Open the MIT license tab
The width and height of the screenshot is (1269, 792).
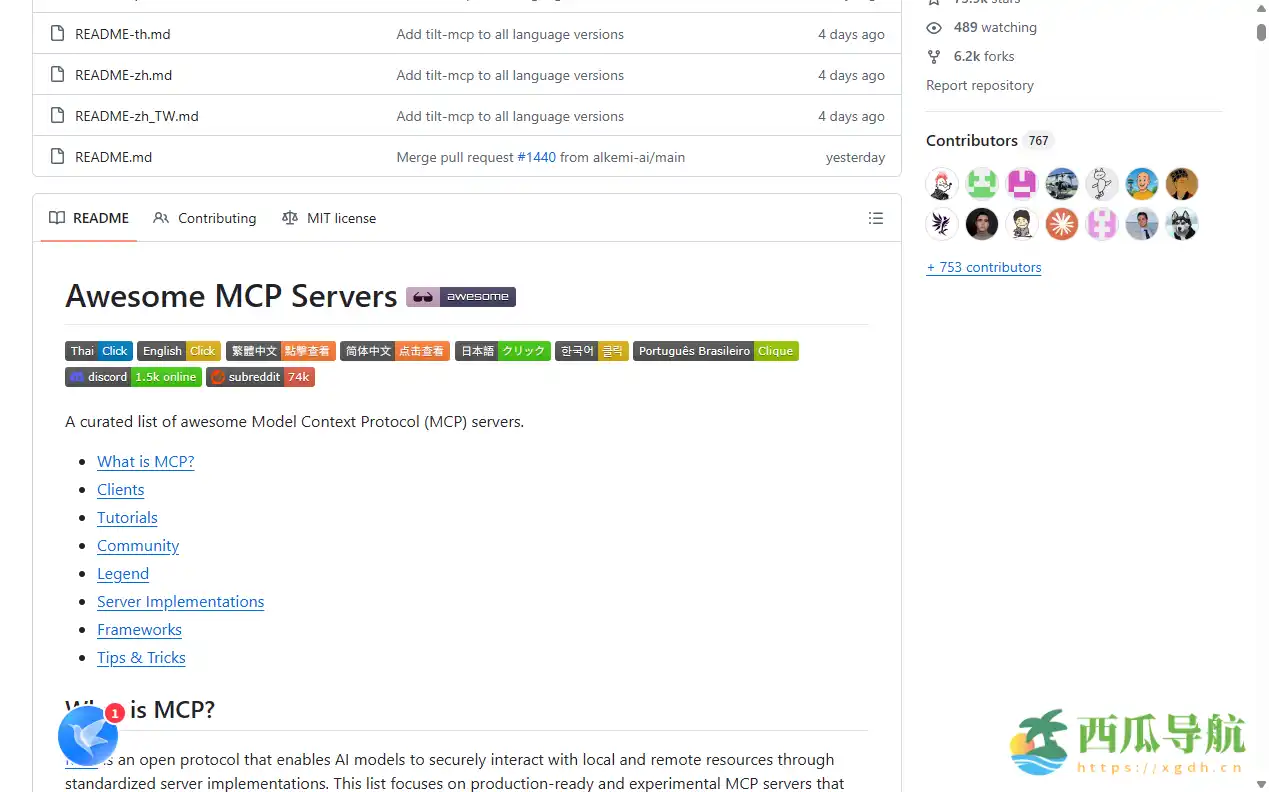tap(341, 218)
